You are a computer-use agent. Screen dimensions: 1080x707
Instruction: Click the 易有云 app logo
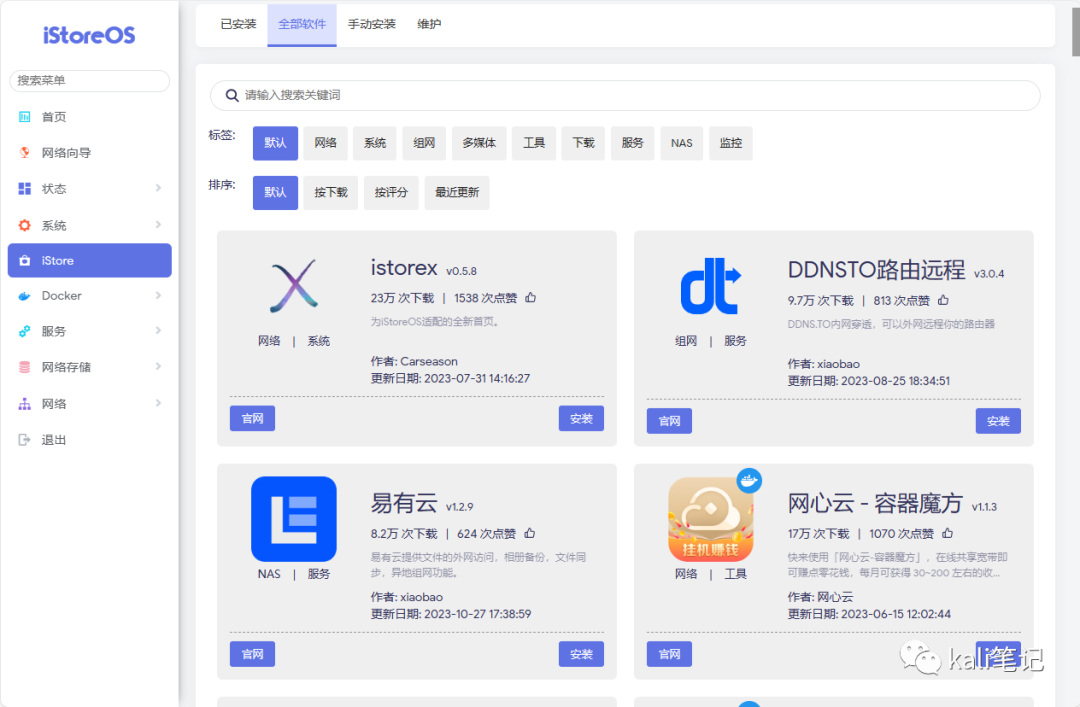coord(293,519)
